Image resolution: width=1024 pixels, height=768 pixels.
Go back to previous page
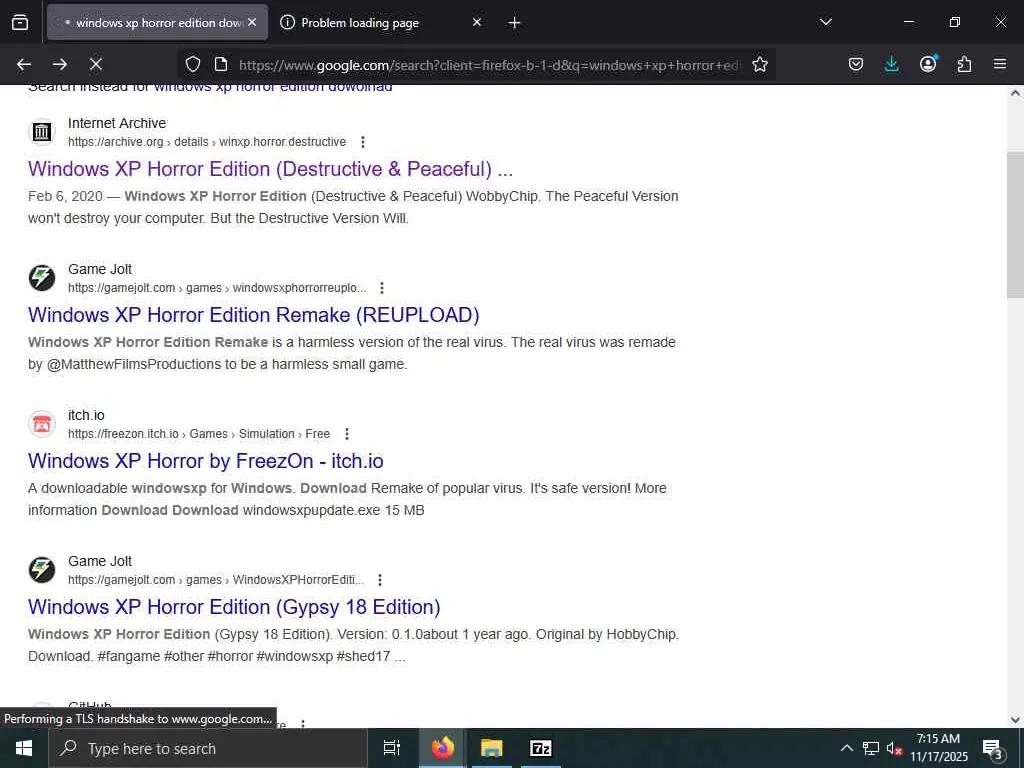click(x=24, y=64)
